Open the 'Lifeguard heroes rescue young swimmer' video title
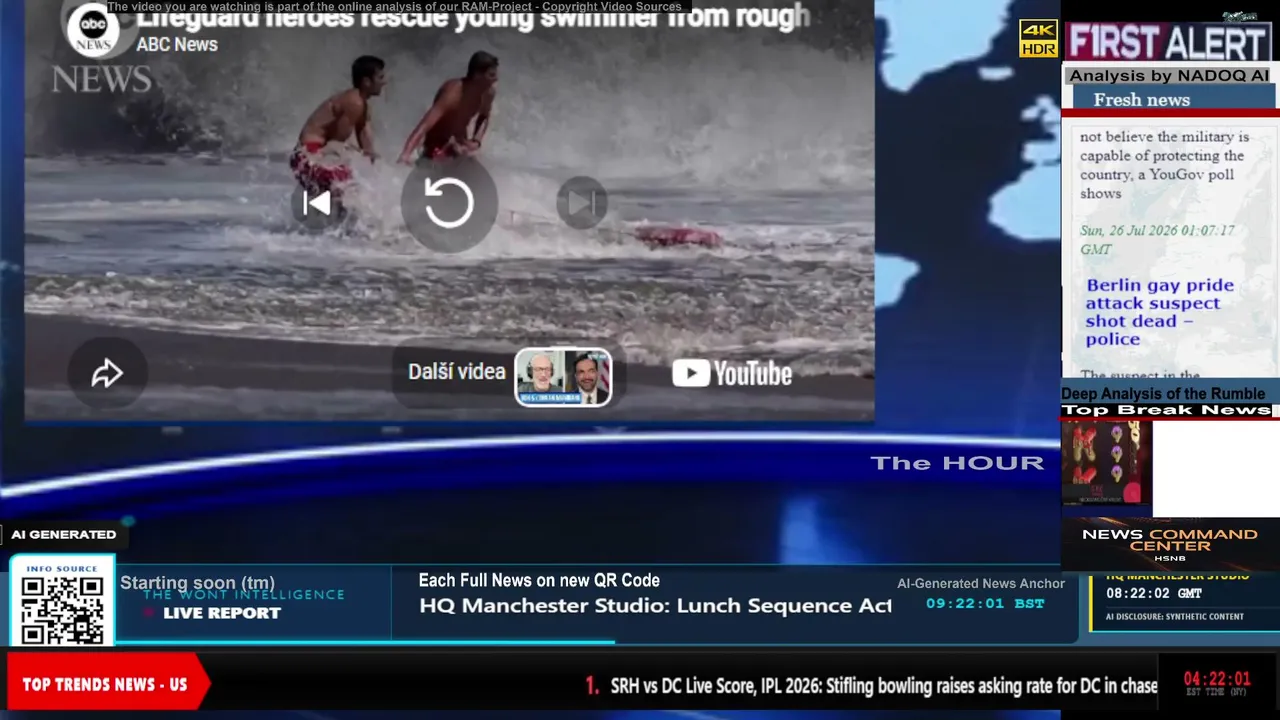 [x=472, y=16]
